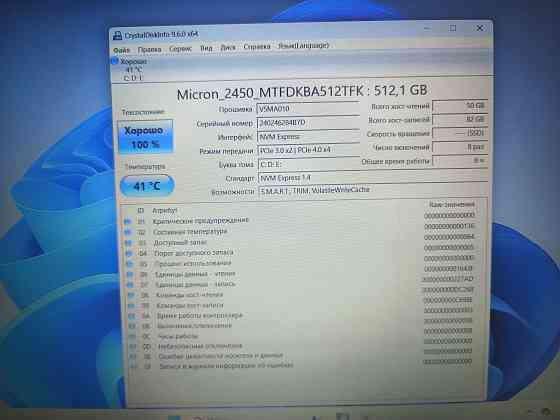Select the Время работы контроллера attribute text
The image size is (560, 420).
200,316
